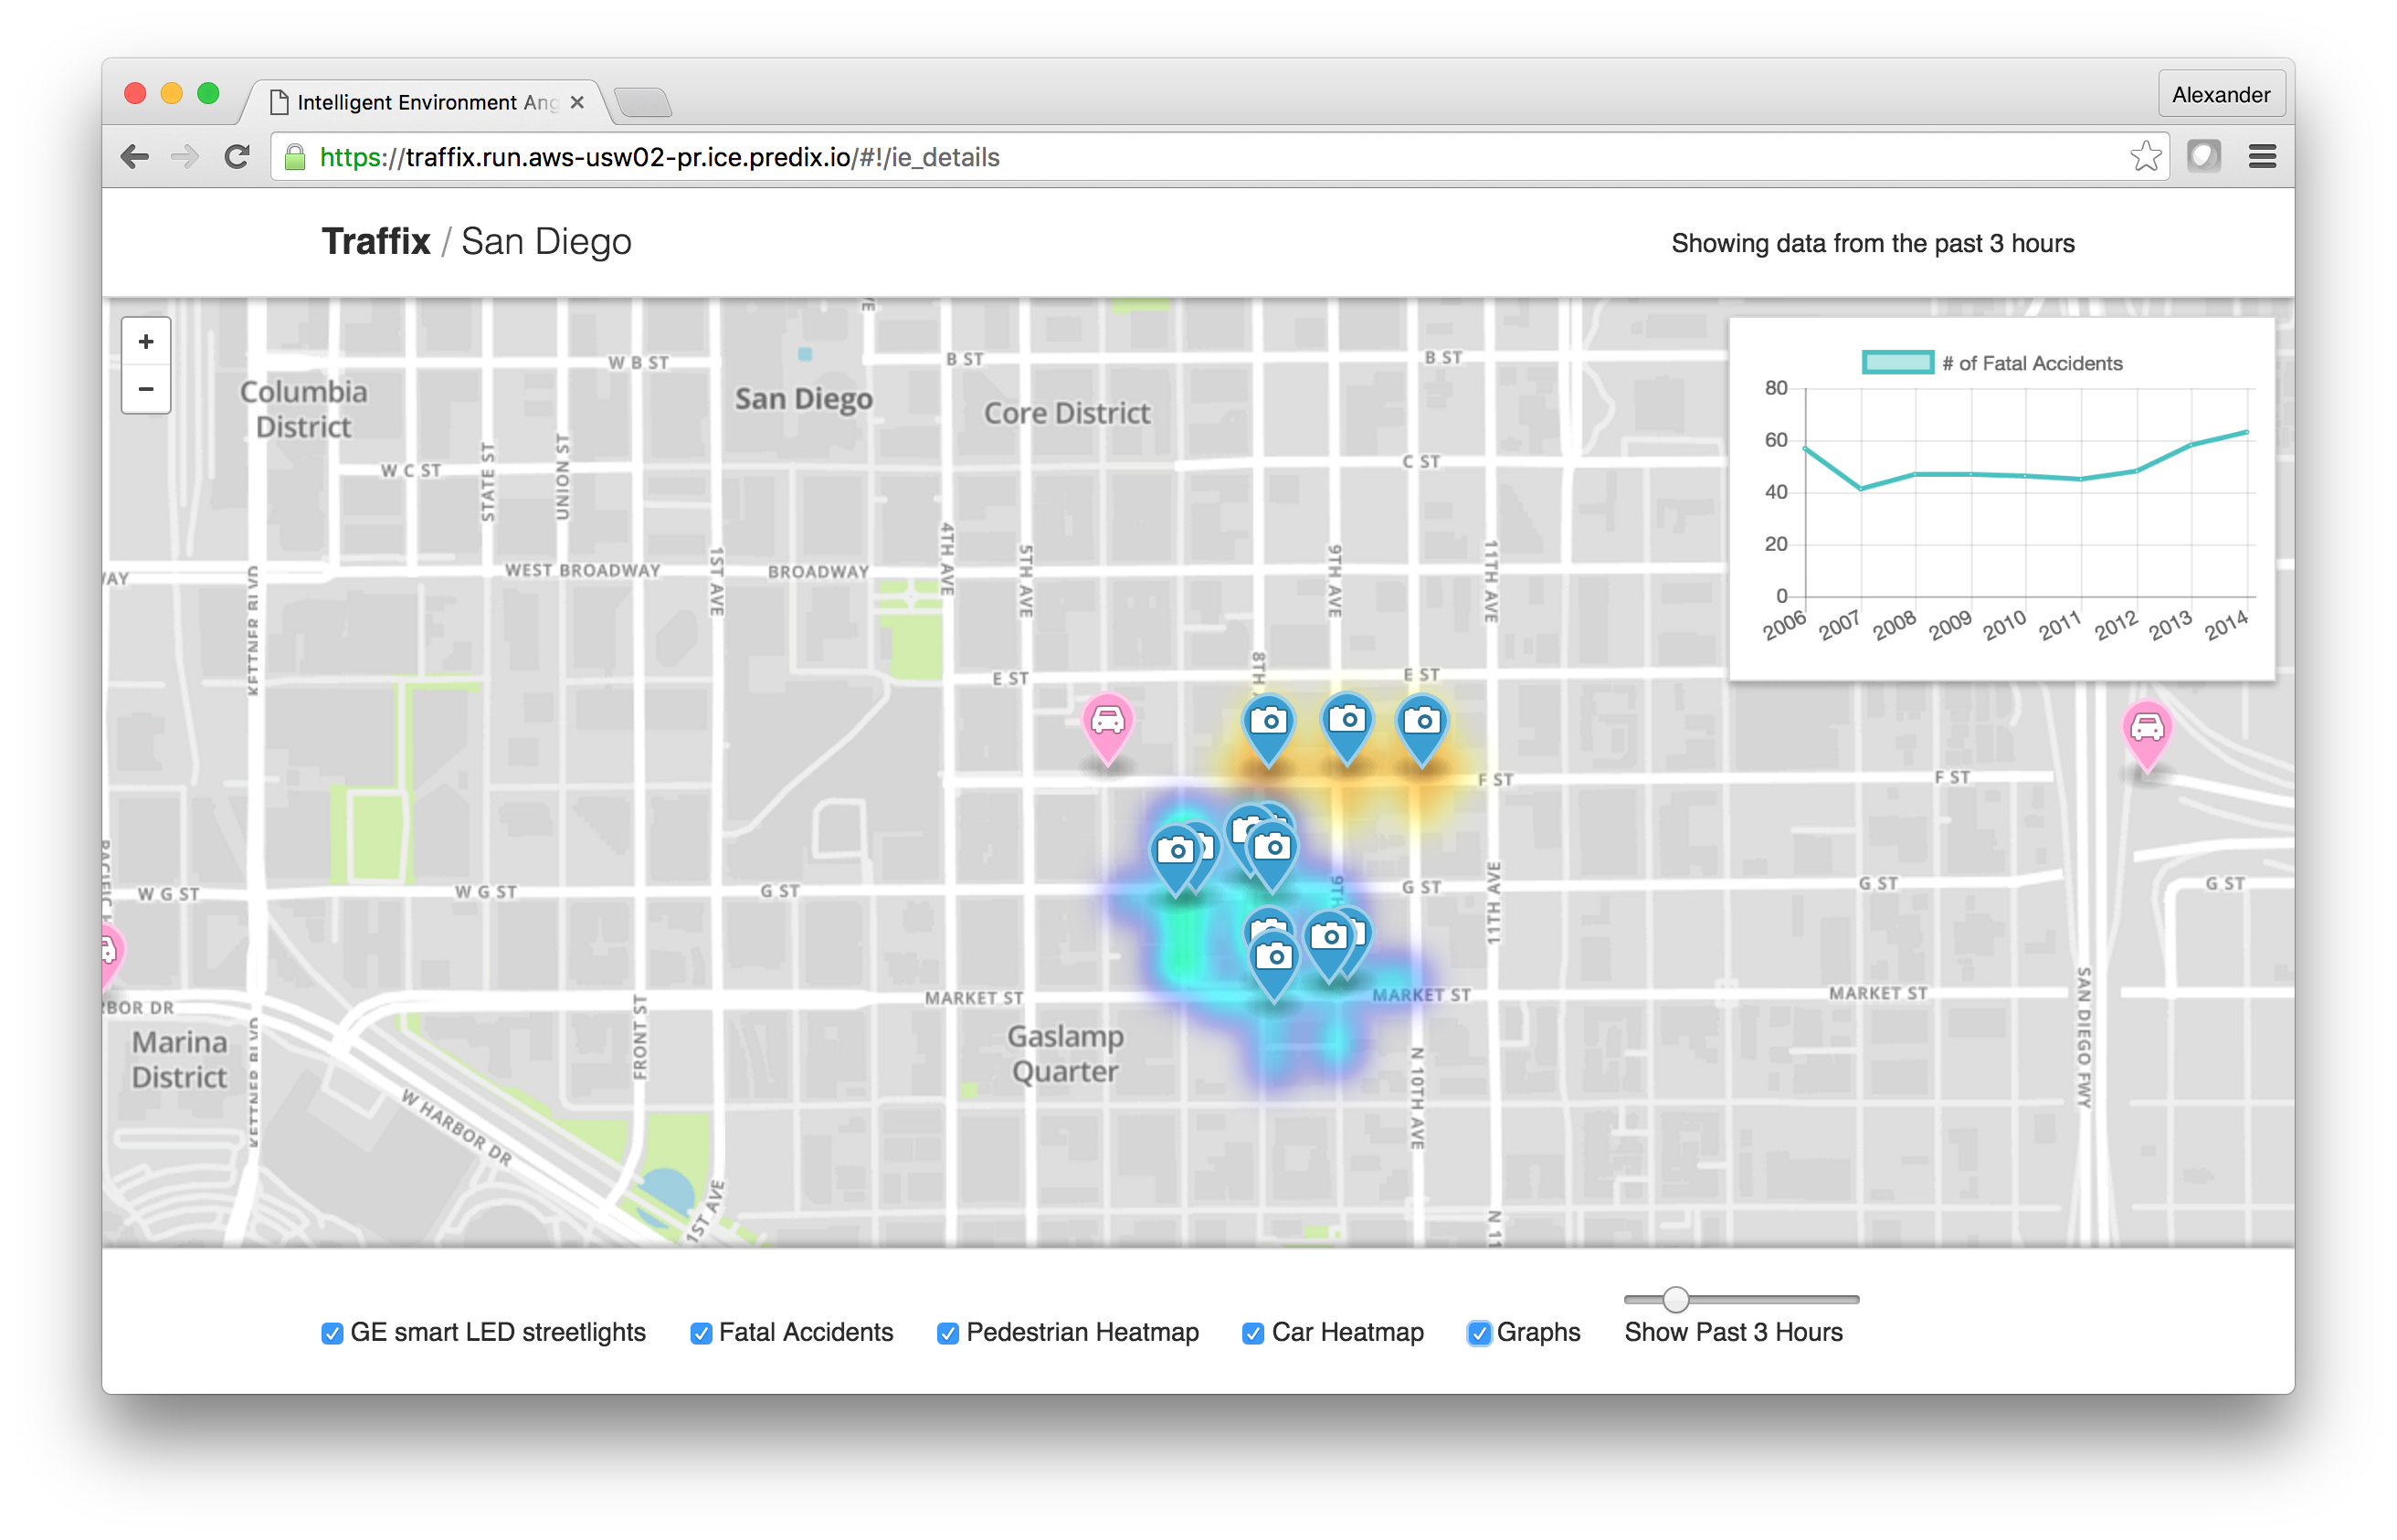
Task: Click the map zoom in plus button
Action: 146,342
